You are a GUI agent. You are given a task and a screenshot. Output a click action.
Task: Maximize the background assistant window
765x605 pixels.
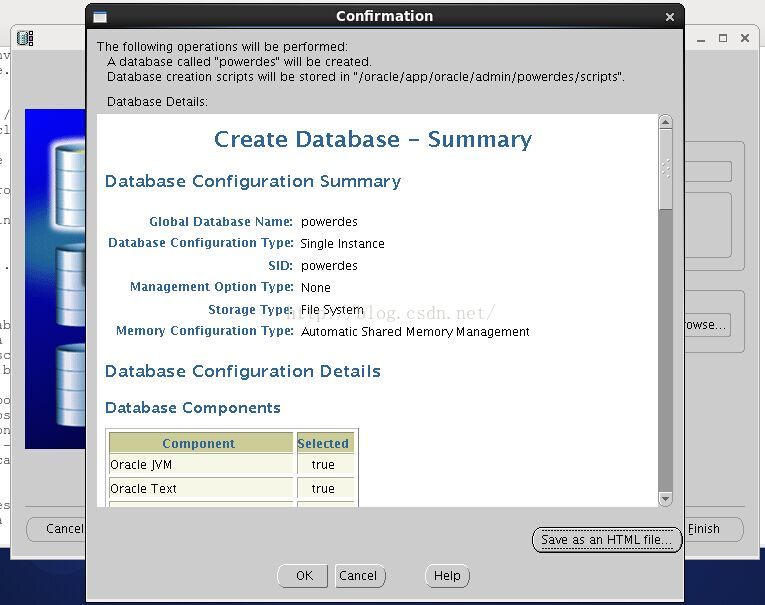pyautogui.click(x=723, y=38)
